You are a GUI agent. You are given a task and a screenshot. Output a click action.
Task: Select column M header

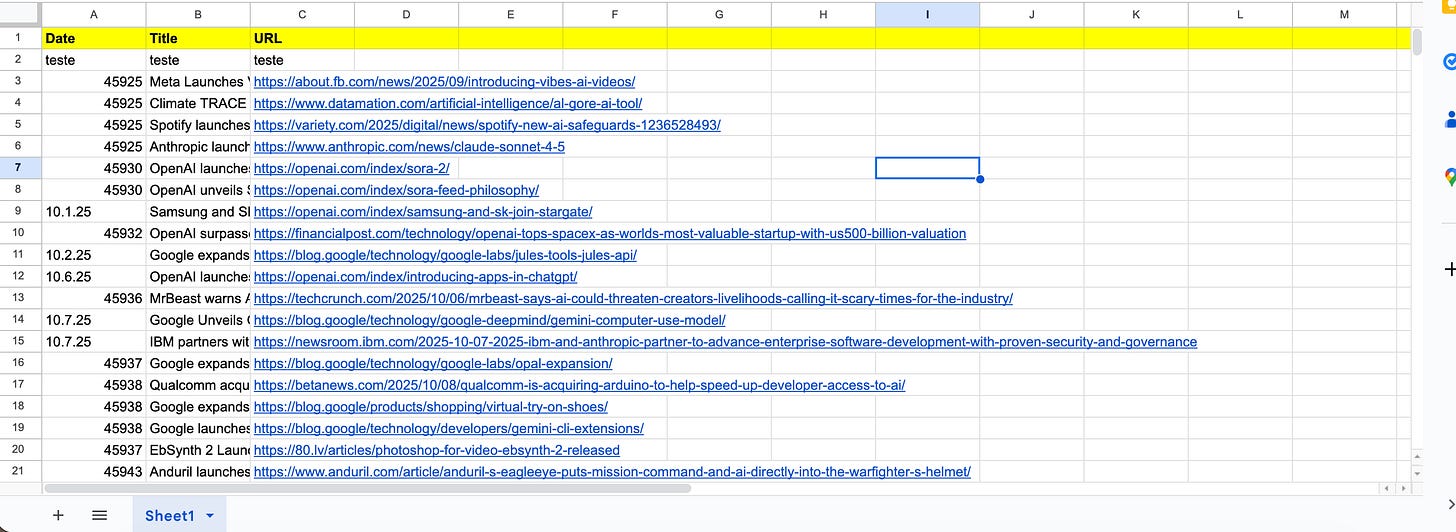tap(1344, 14)
